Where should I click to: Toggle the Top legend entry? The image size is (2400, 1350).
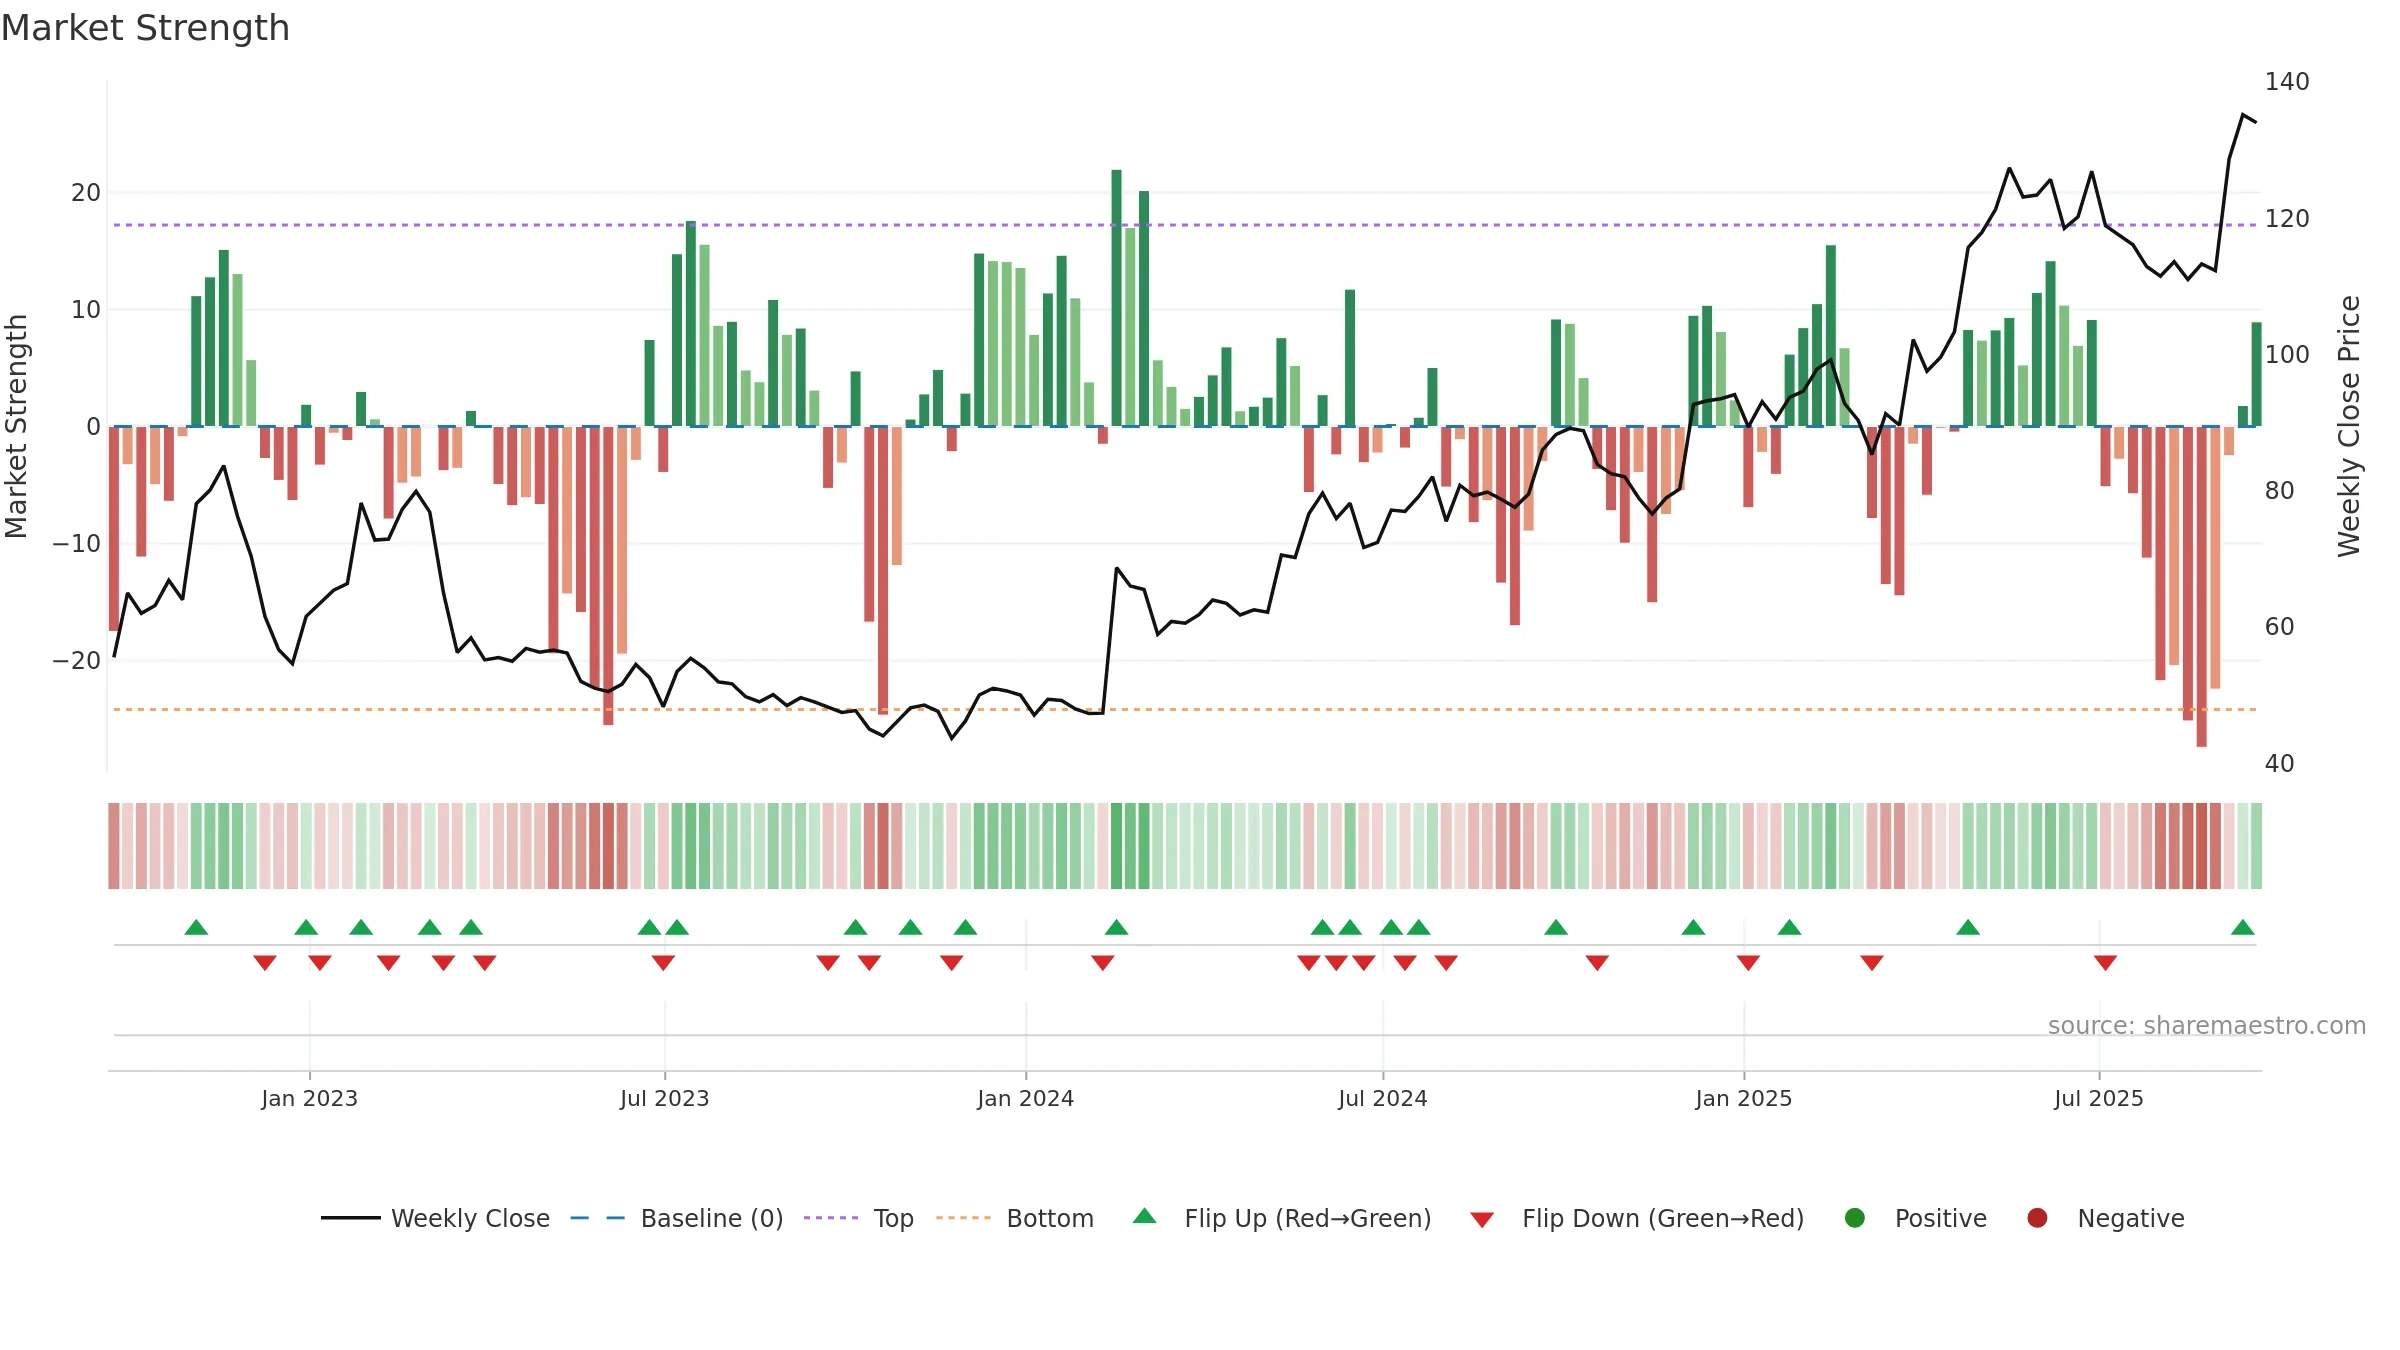click(859, 1218)
